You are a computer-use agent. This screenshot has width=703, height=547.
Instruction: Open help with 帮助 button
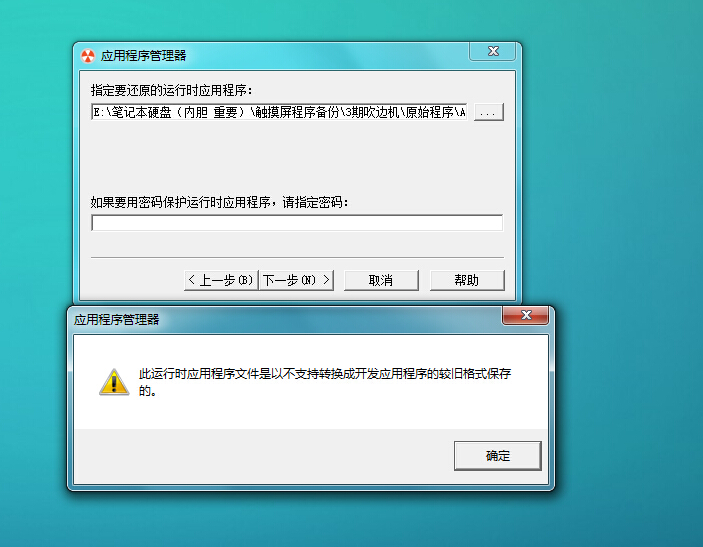pyautogui.click(x=467, y=280)
